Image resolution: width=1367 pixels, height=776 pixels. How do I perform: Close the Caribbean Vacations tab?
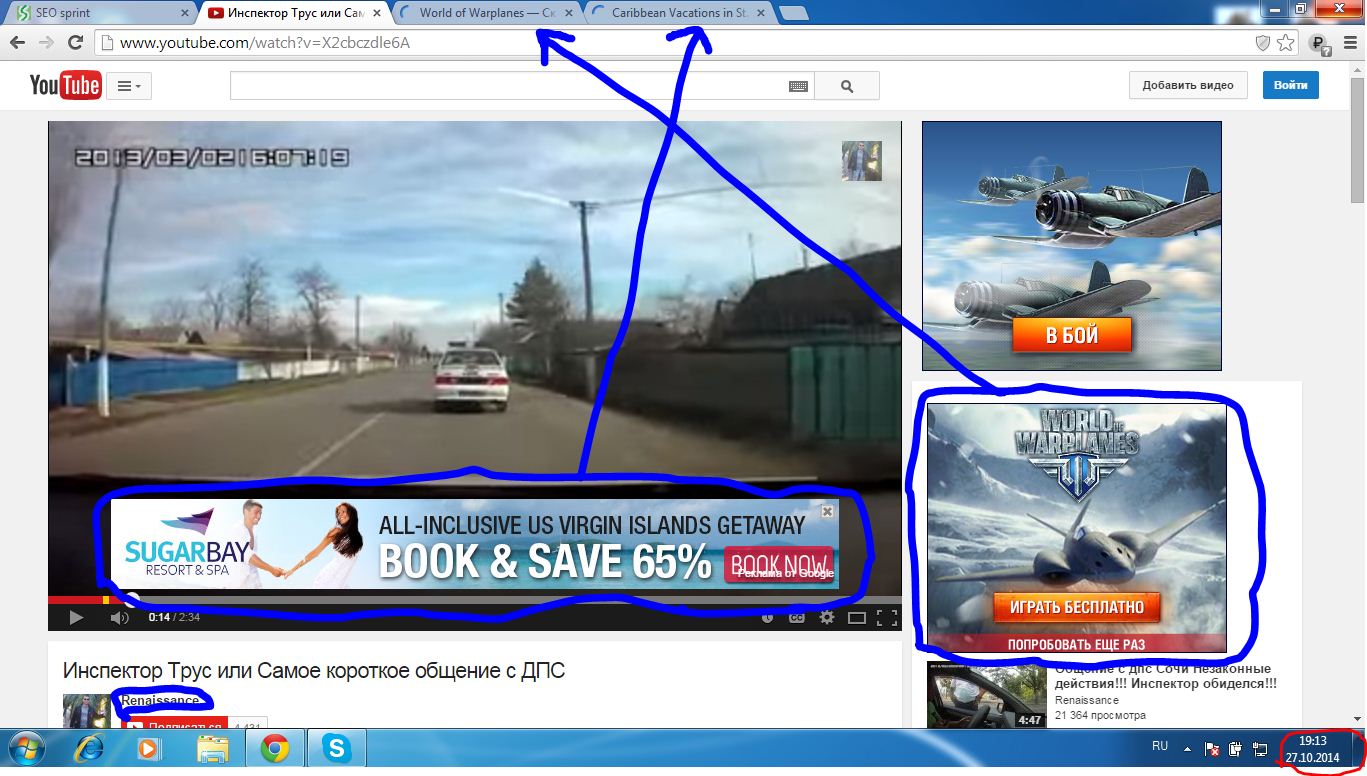tap(762, 13)
